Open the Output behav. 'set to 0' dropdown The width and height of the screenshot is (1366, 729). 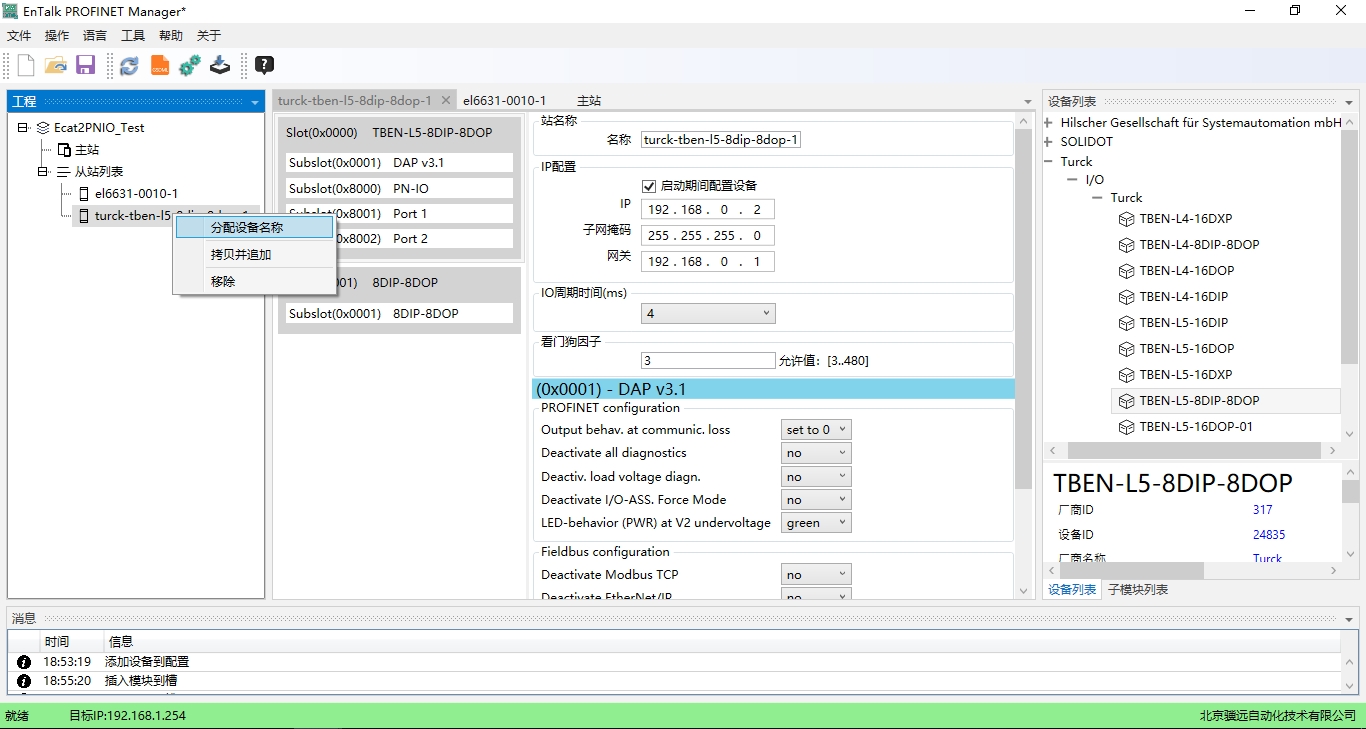pos(816,430)
